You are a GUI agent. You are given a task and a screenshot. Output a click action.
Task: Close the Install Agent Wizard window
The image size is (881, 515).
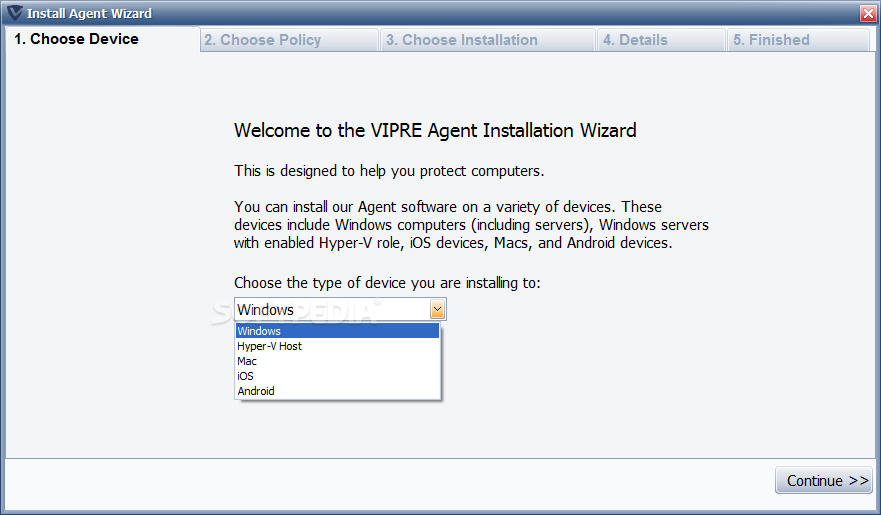click(x=868, y=13)
